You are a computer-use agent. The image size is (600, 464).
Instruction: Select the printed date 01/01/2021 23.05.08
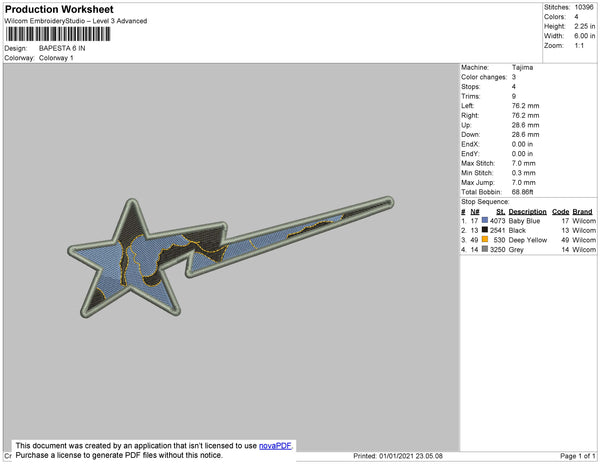411,456
